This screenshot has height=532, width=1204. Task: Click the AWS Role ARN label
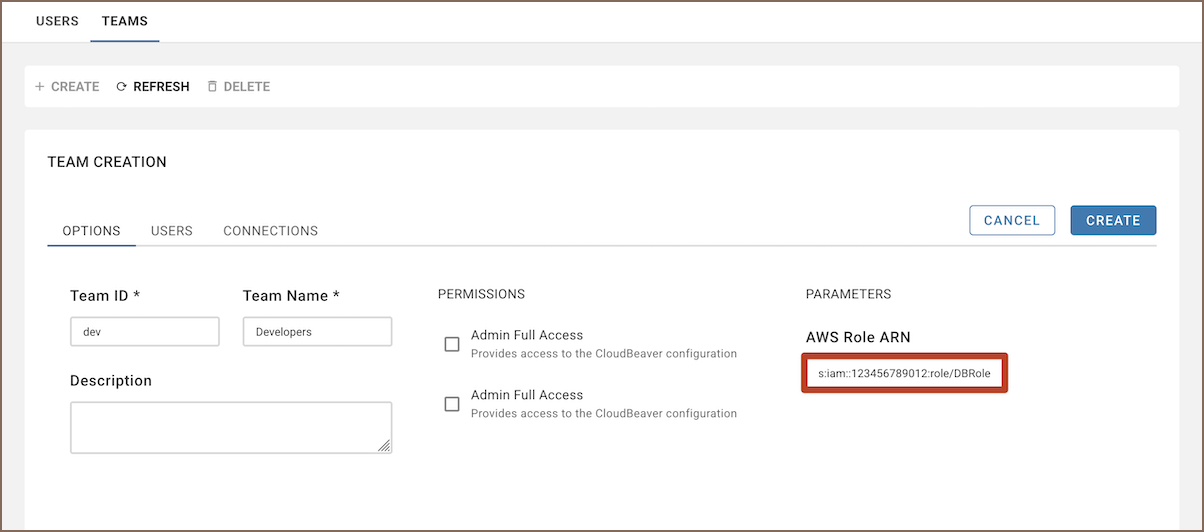click(x=858, y=337)
